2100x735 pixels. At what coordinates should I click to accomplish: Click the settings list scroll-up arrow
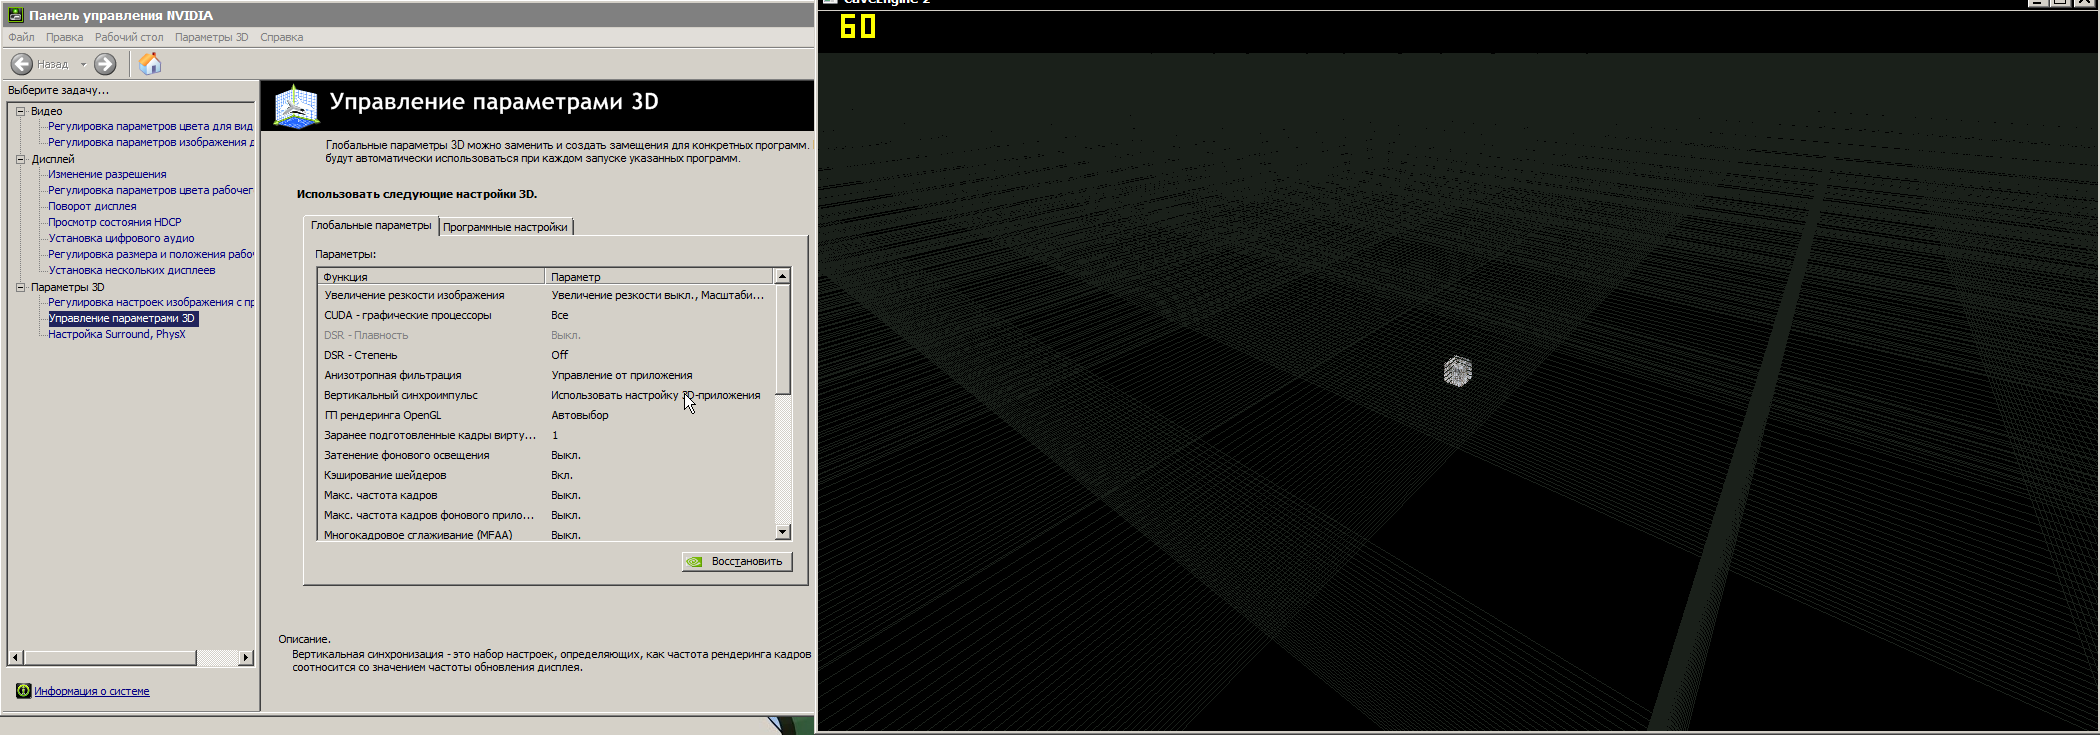[783, 276]
